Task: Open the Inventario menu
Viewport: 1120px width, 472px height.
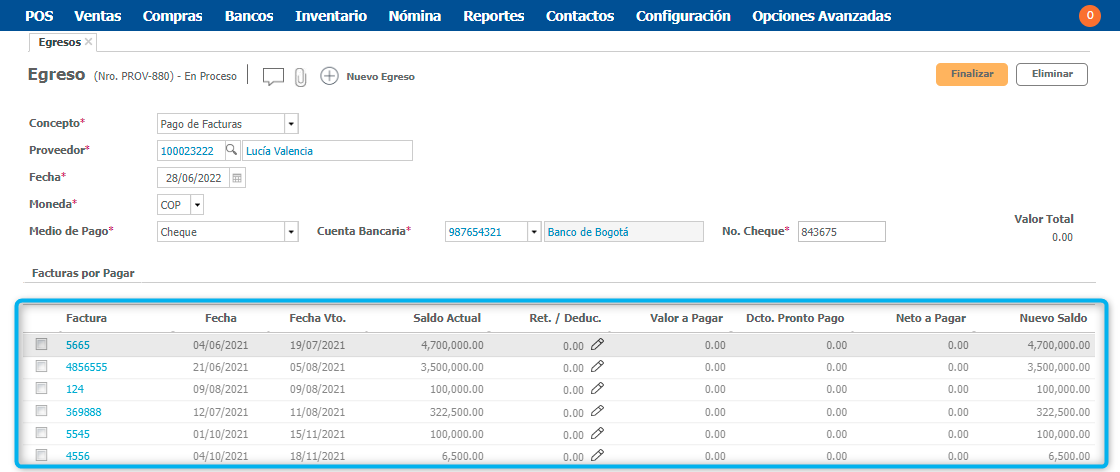Action: coord(331,16)
